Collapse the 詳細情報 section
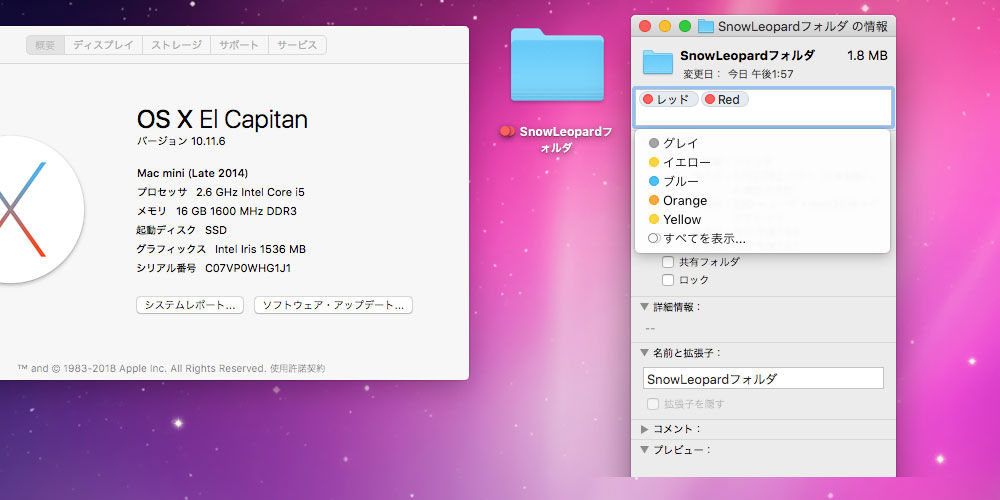Image resolution: width=1000 pixels, height=500 pixels. click(644, 307)
